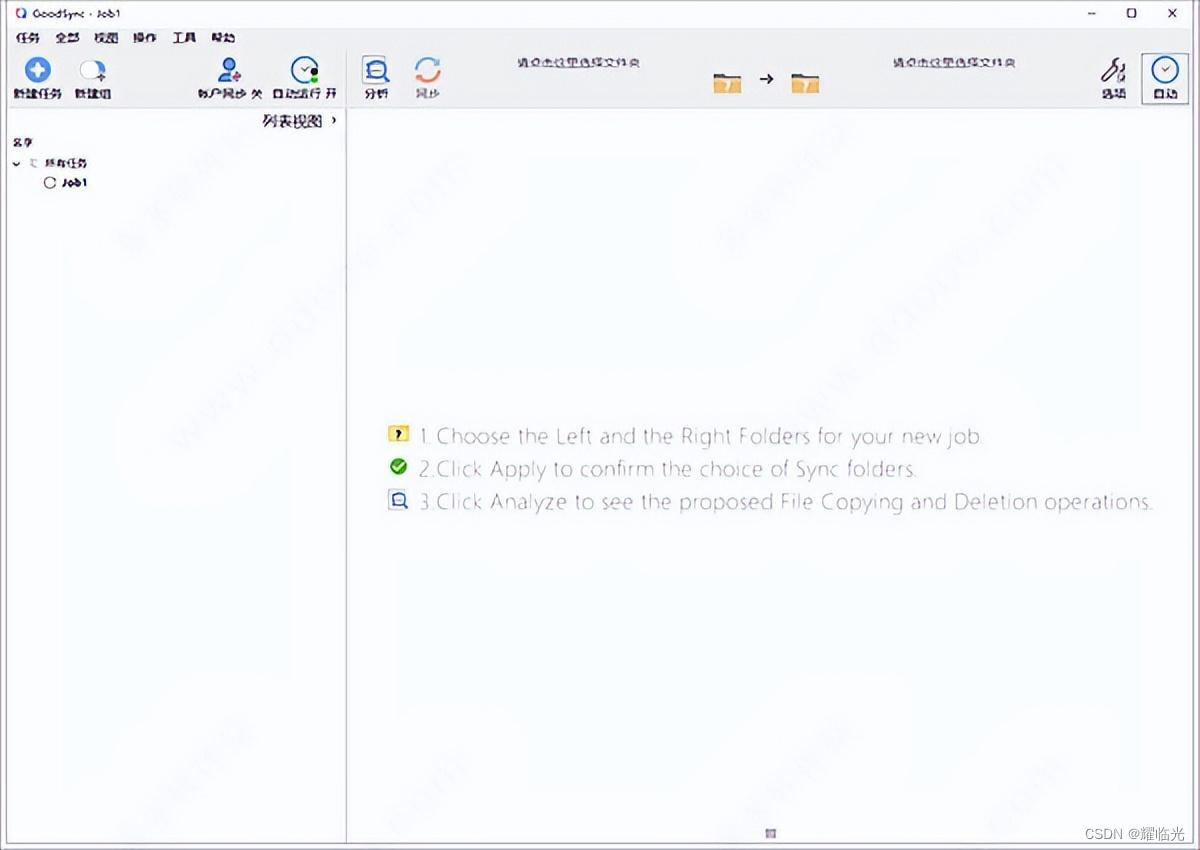Open 选项 (Options) wrench icon
The height and width of the screenshot is (850, 1200).
pos(1113,78)
